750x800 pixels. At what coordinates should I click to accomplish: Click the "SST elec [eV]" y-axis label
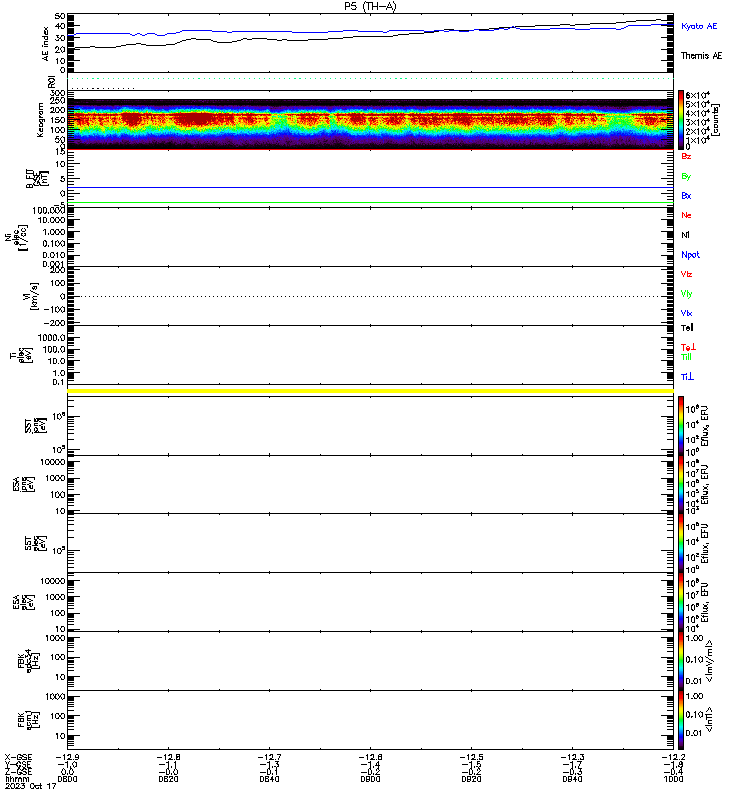point(35,543)
